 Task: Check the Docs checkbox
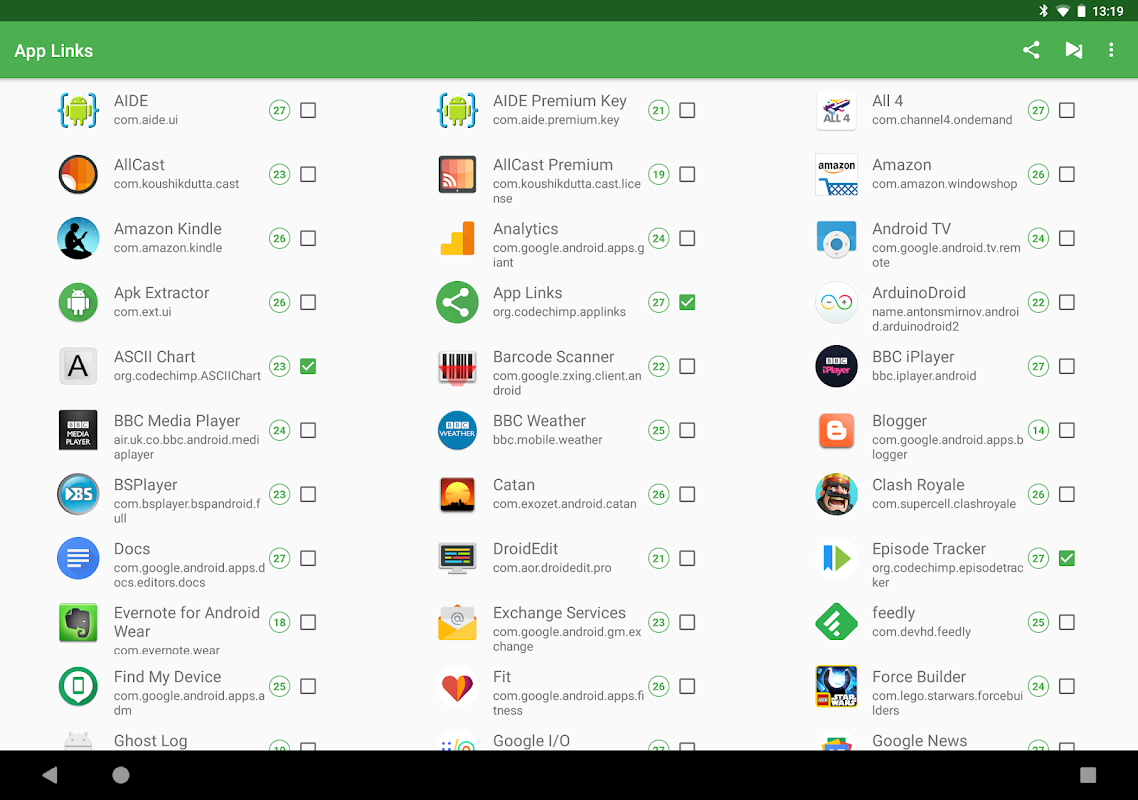[308, 558]
